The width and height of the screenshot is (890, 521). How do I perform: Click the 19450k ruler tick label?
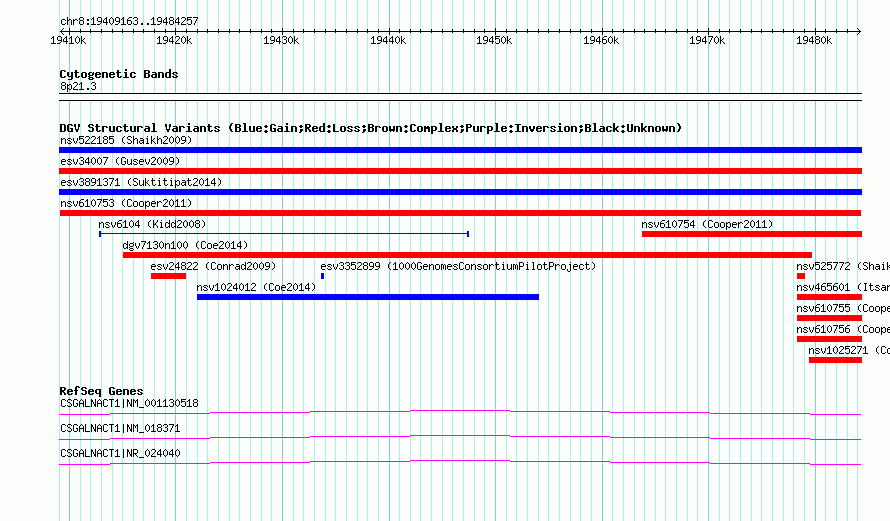click(x=494, y=40)
